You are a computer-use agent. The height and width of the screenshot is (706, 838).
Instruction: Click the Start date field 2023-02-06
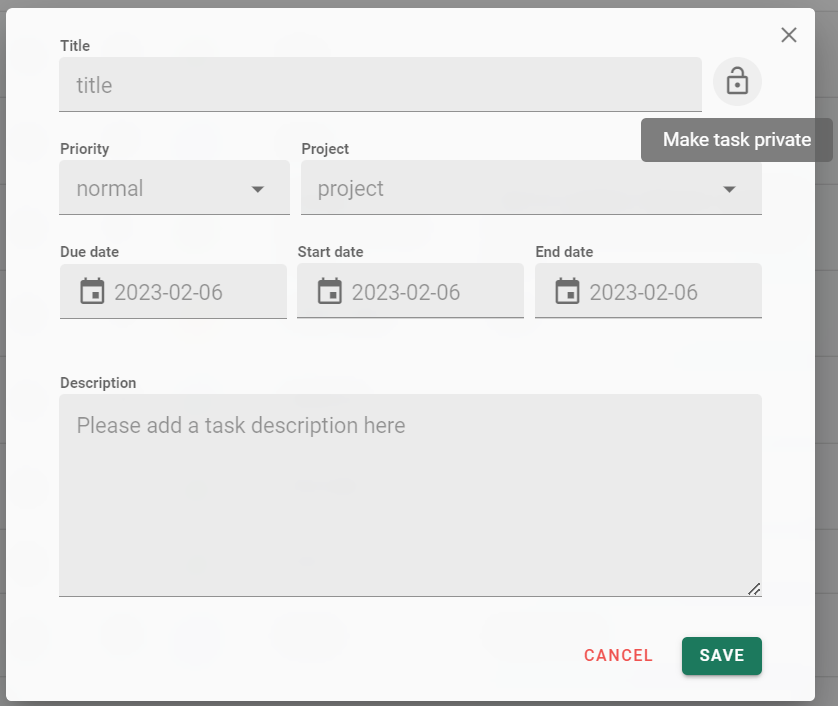click(410, 291)
